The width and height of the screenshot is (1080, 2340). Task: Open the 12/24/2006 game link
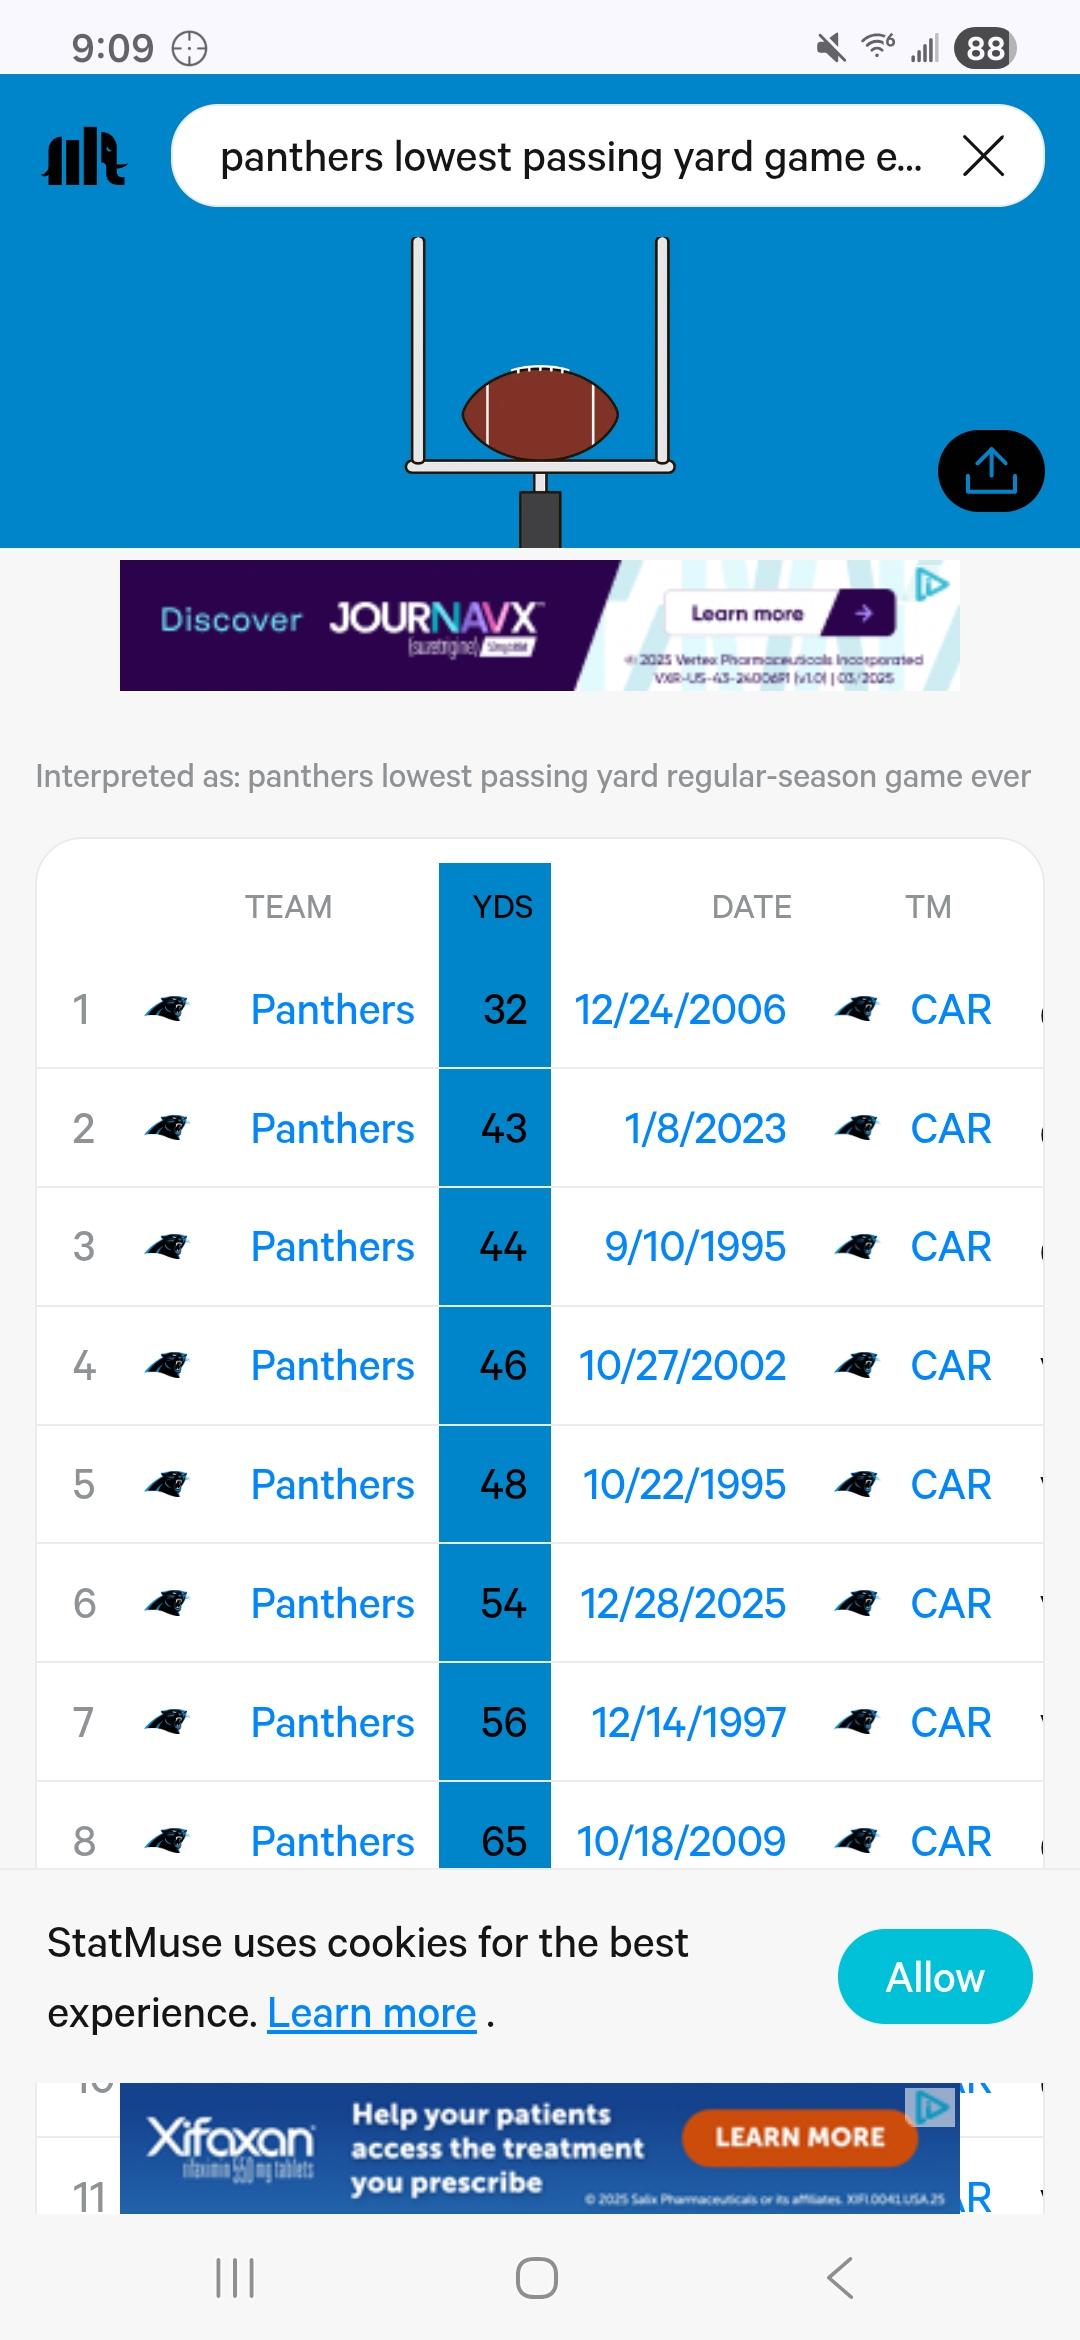(680, 1010)
